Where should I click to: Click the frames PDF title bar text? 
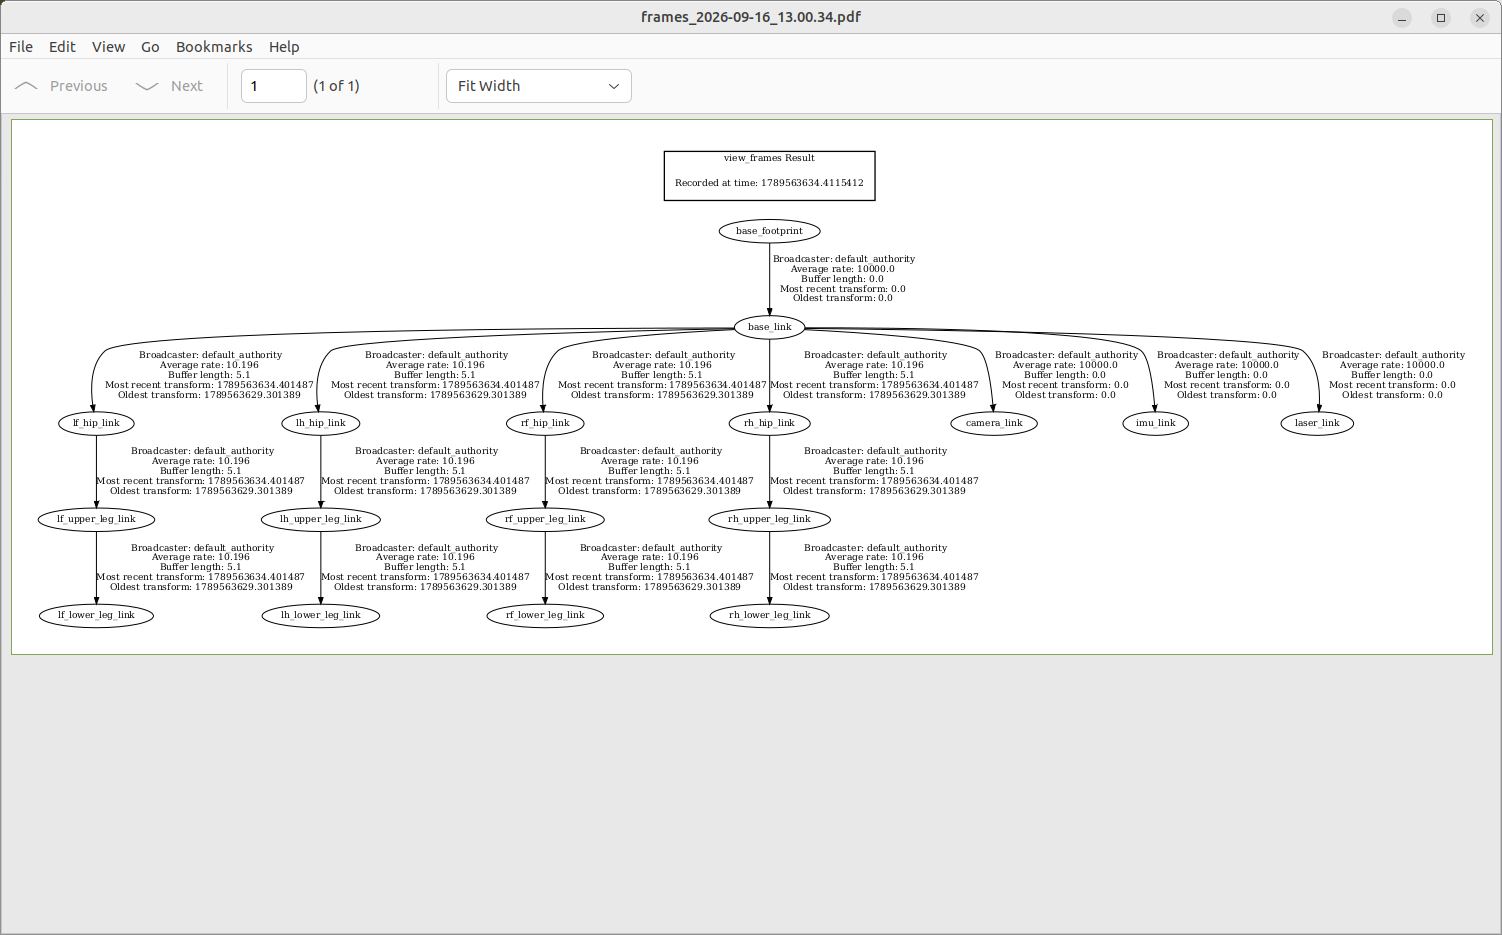751,17
